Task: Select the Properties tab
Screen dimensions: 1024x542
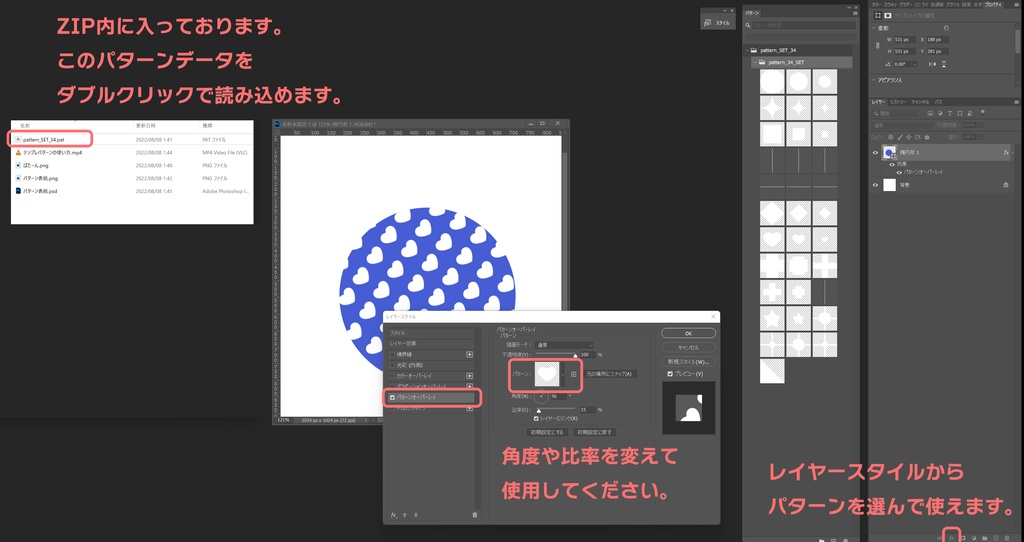Action: (x=994, y=5)
